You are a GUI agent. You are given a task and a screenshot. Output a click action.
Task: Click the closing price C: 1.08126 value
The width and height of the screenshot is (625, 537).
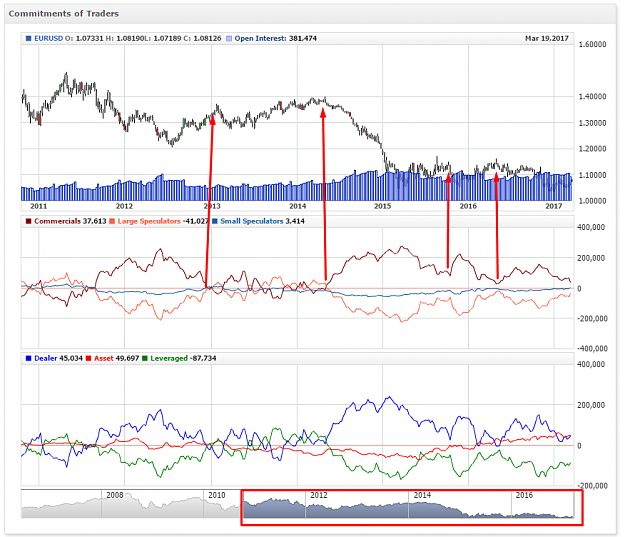202,39
